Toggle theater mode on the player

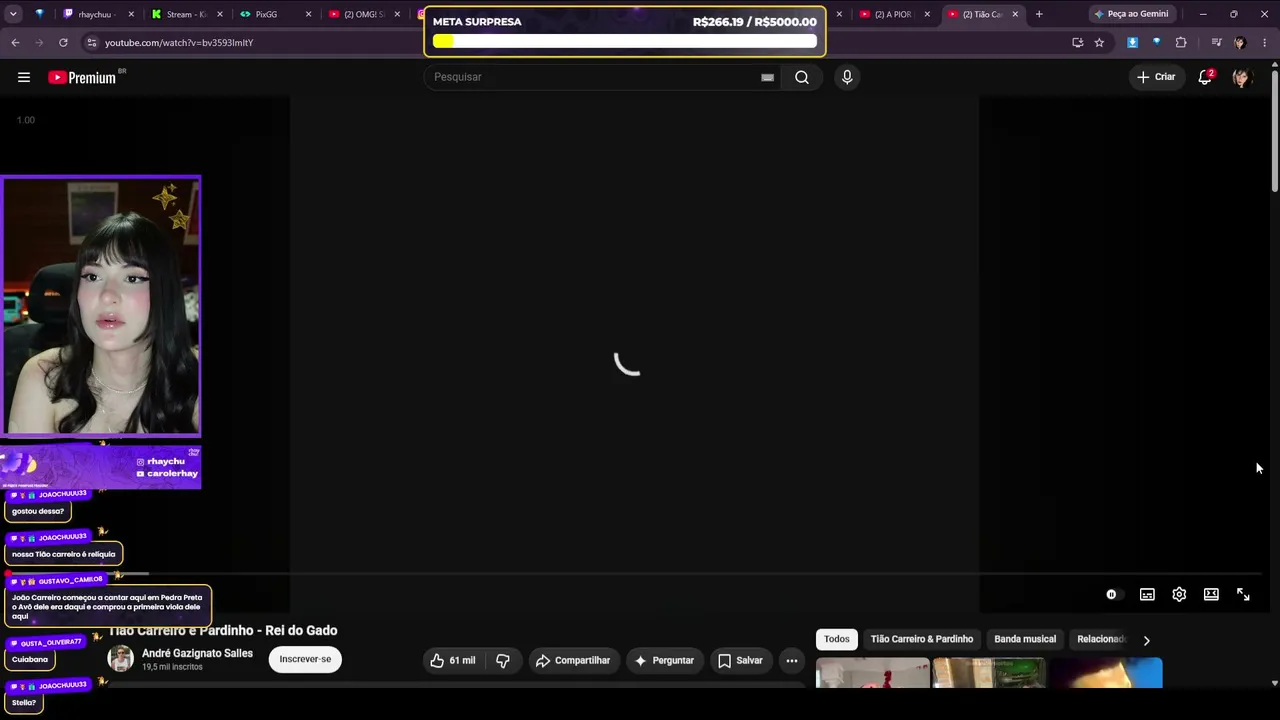pos(1211,594)
